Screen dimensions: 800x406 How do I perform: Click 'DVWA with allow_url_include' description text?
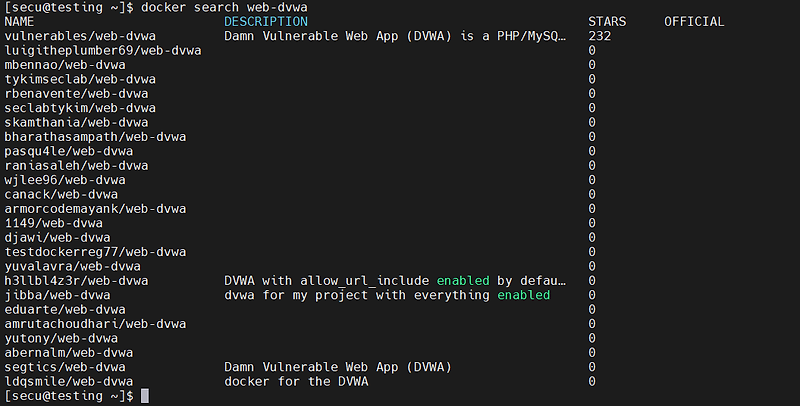(x=327, y=281)
